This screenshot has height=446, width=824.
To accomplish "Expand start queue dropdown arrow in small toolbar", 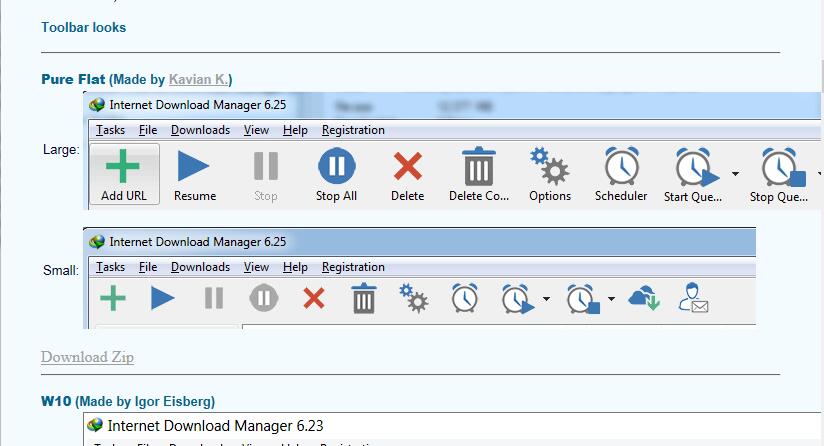I will pyautogui.click(x=547, y=299).
